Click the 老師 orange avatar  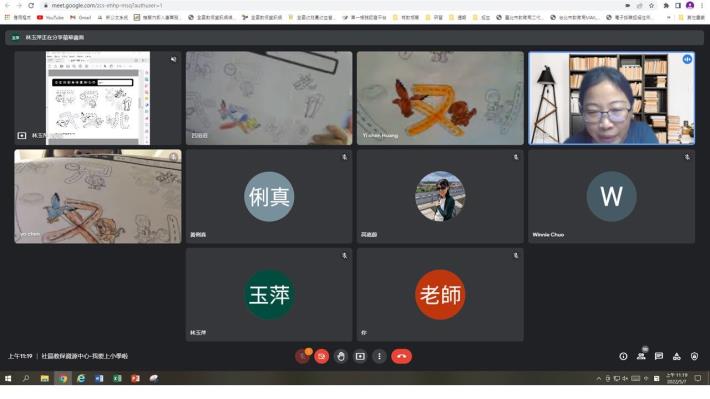point(440,295)
